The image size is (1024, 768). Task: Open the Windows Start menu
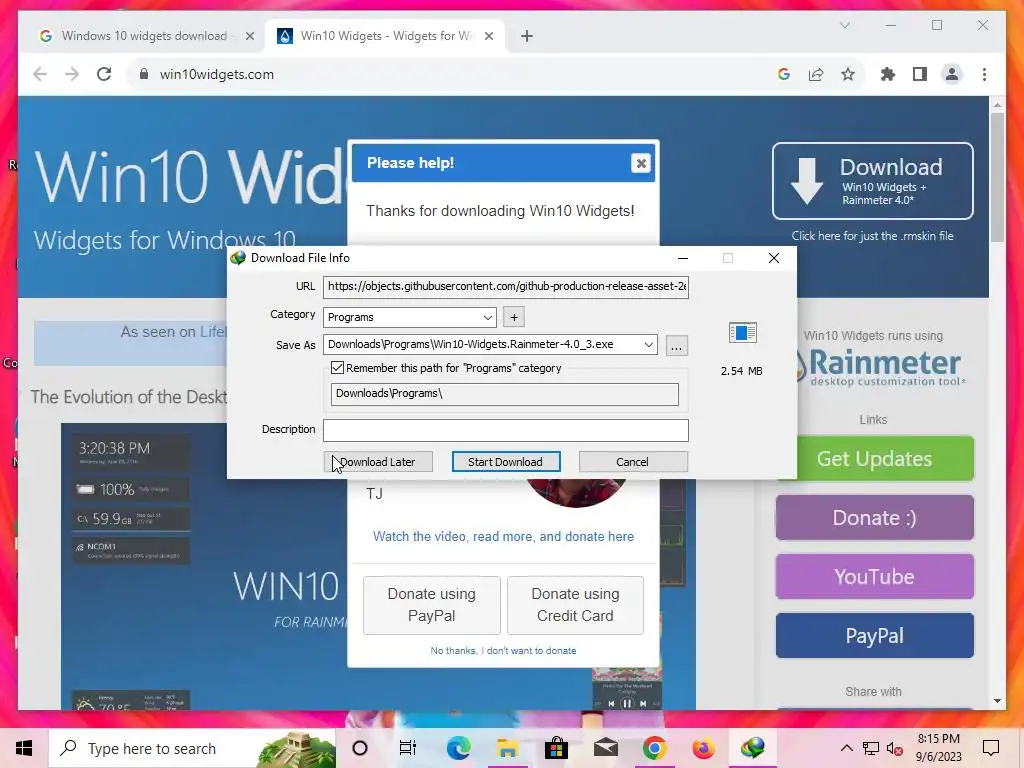[24, 748]
